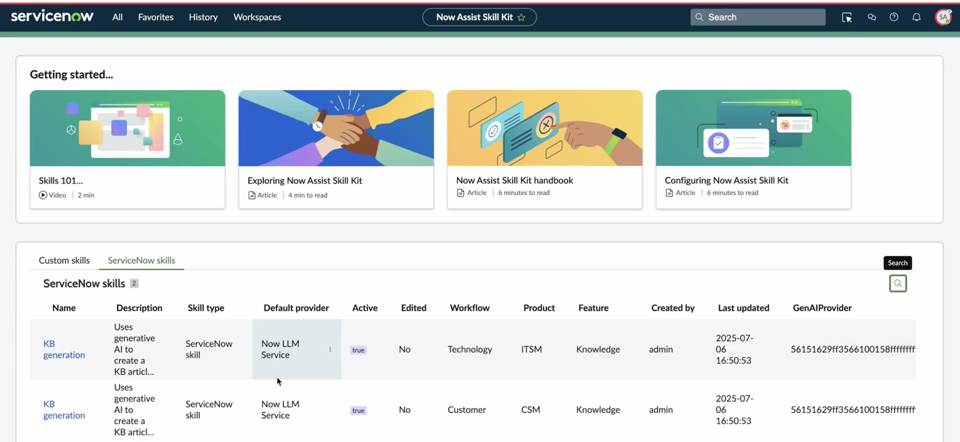960x442 pixels.
Task: Open the Workspaces menu
Action: [257, 17]
